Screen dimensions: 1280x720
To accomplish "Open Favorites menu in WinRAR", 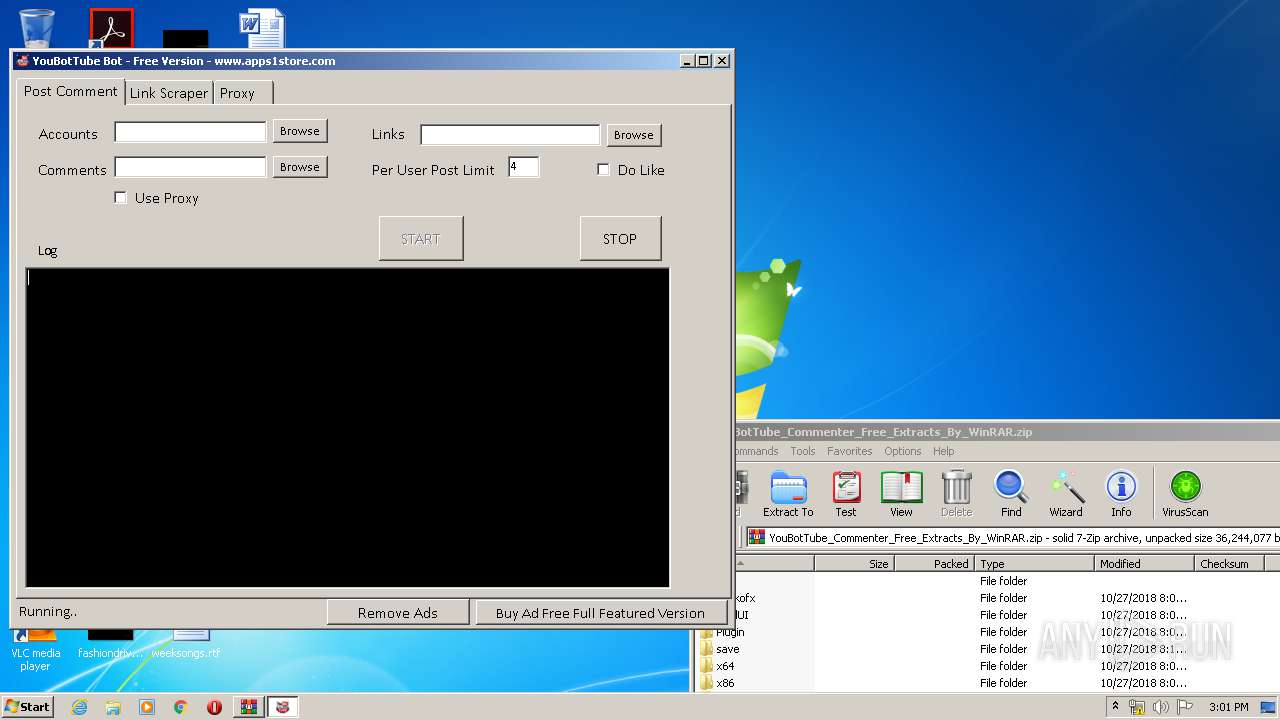I will click(849, 451).
